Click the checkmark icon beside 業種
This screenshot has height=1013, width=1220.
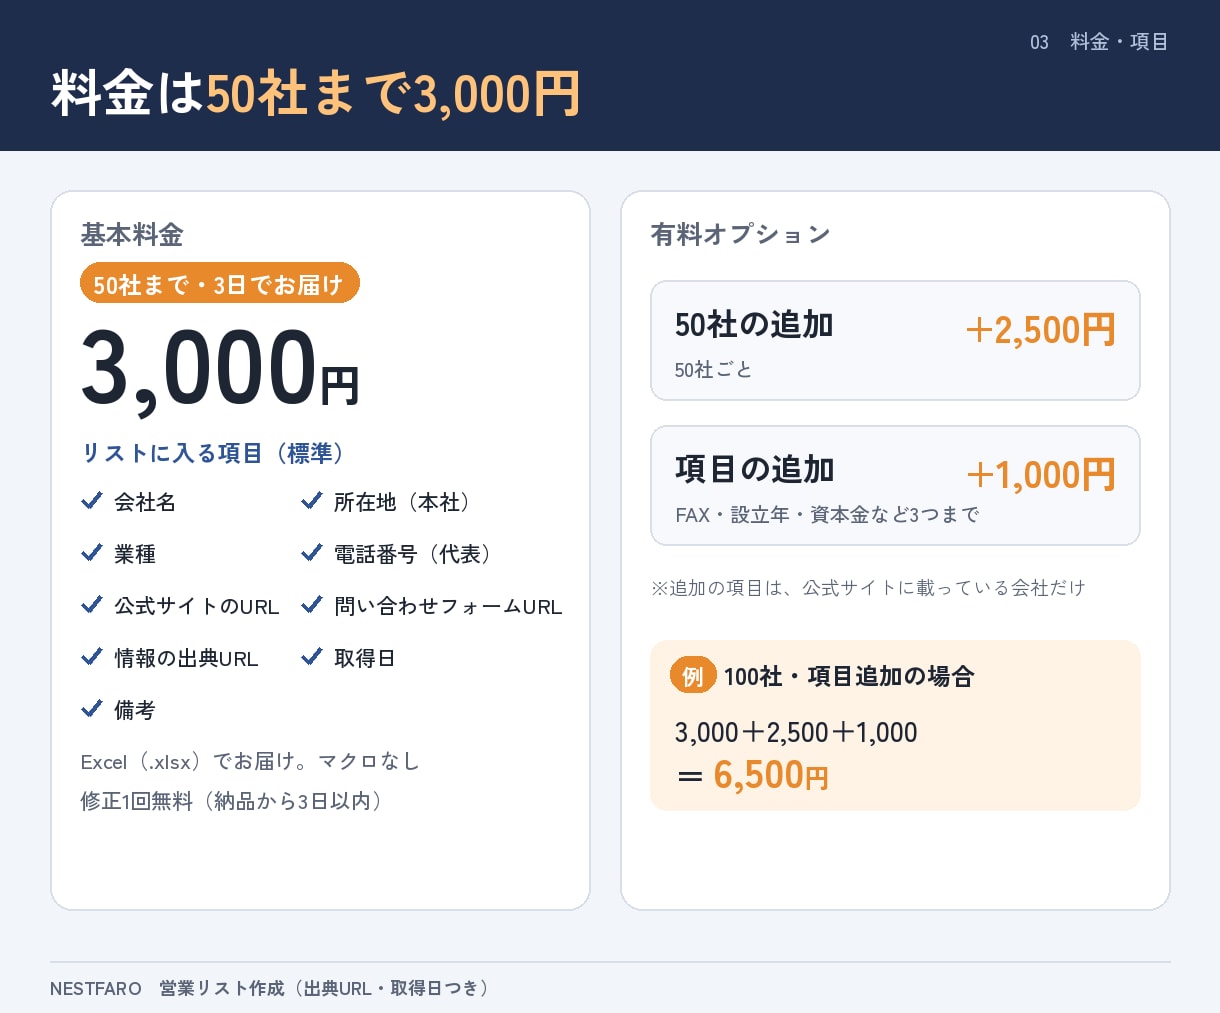92,552
